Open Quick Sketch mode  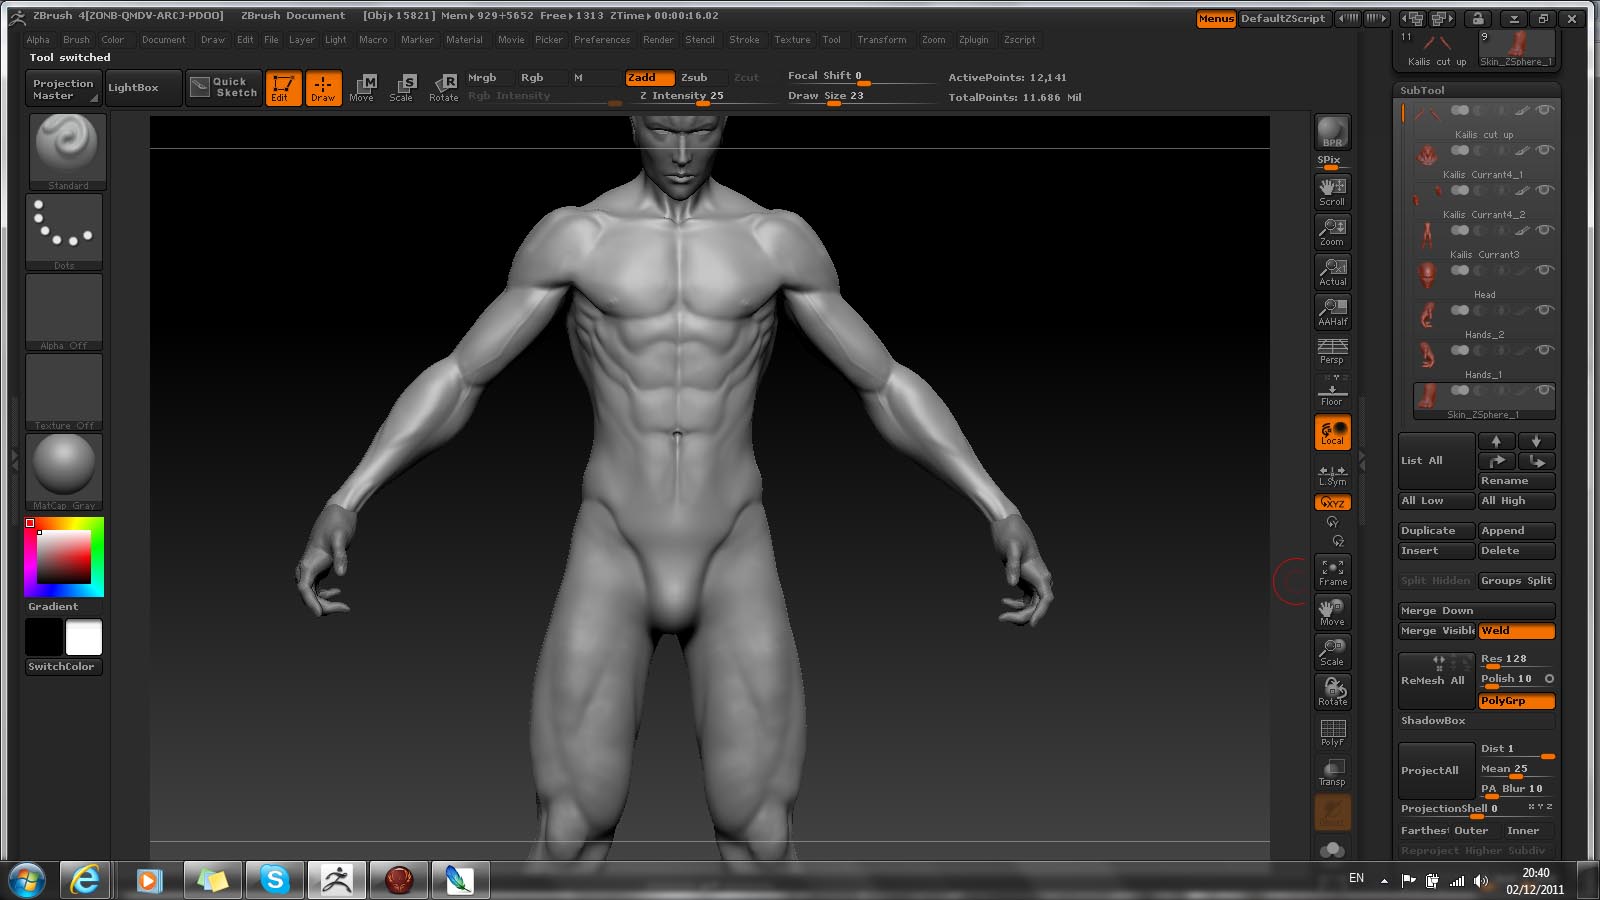[x=222, y=88]
